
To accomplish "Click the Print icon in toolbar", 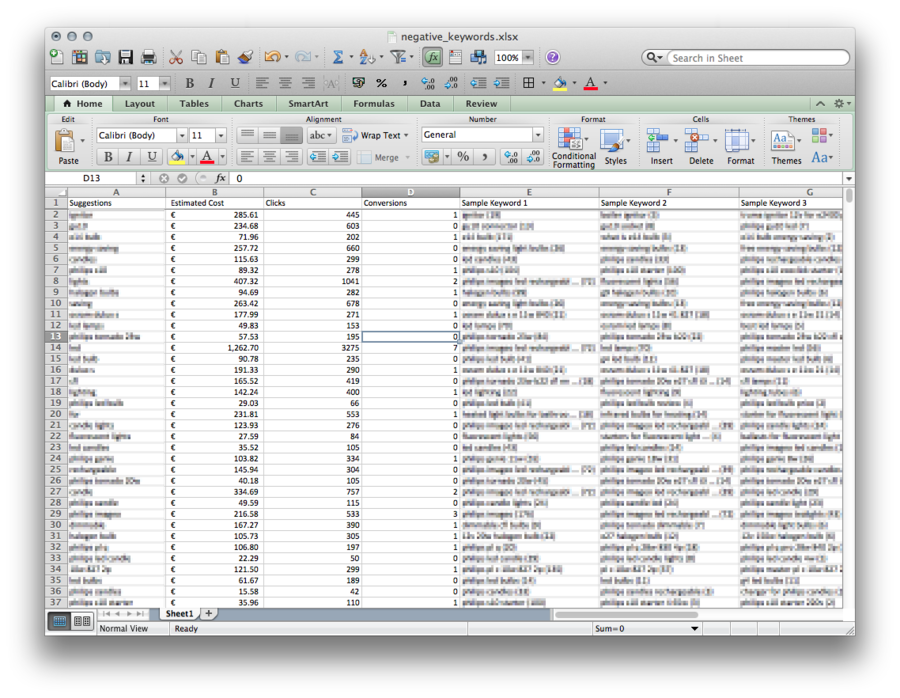I will [x=148, y=58].
